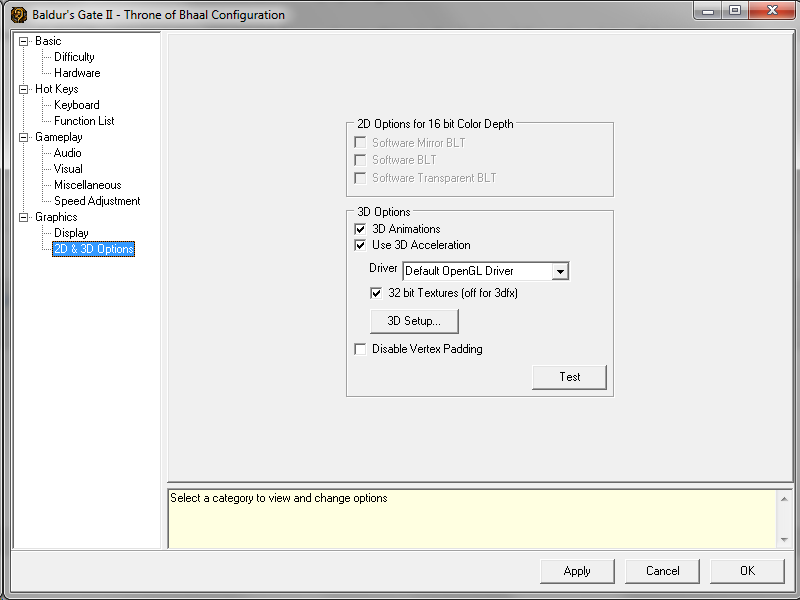
Task: Click the Test button
Action: click(569, 377)
